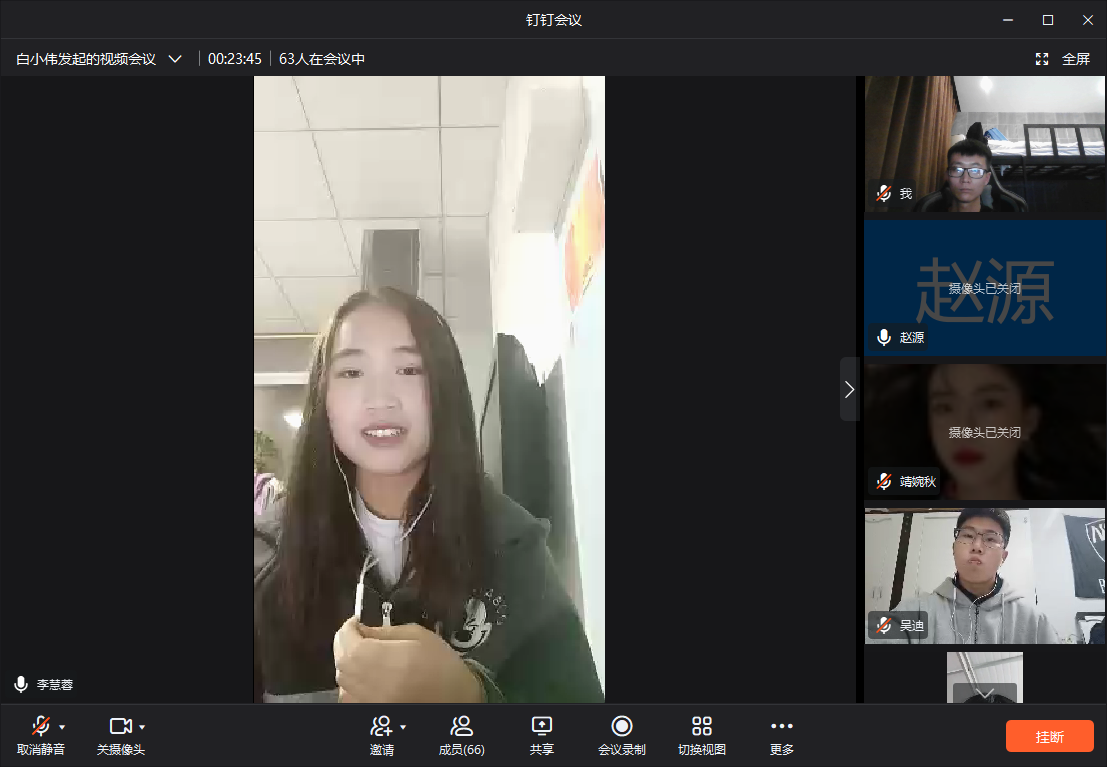Click the 李慧蓉 speaker microphone icon
Viewport: 1107px width, 767px height.
tap(21, 685)
